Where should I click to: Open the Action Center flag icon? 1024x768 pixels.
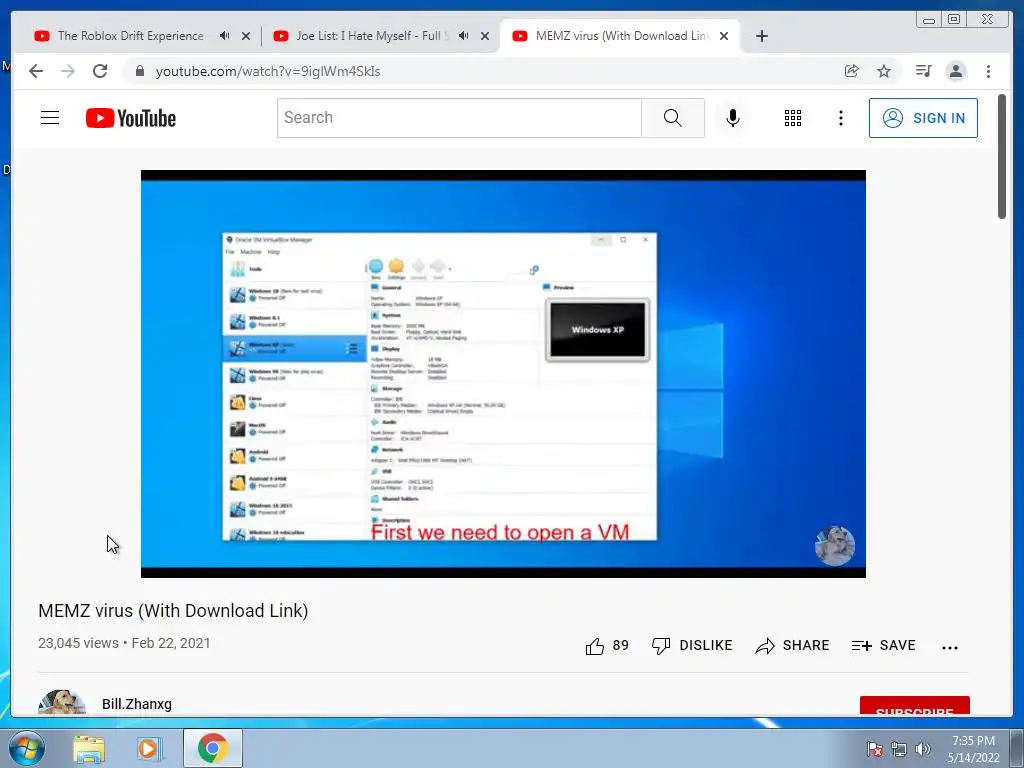coord(875,749)
